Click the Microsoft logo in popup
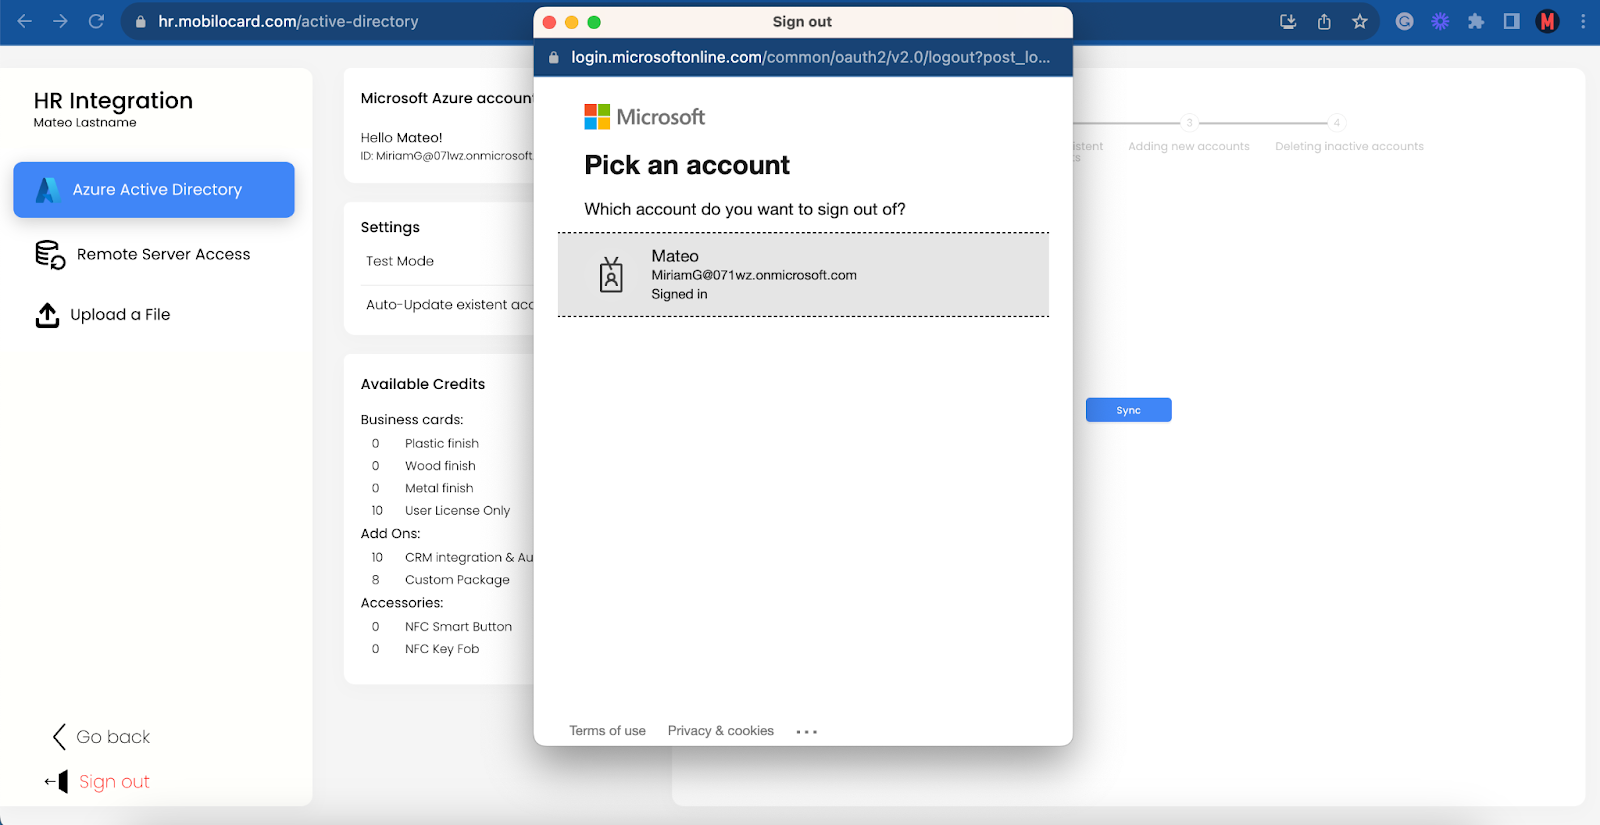The height and width of the screenshot is (825, 1600). tap(645, 117)
